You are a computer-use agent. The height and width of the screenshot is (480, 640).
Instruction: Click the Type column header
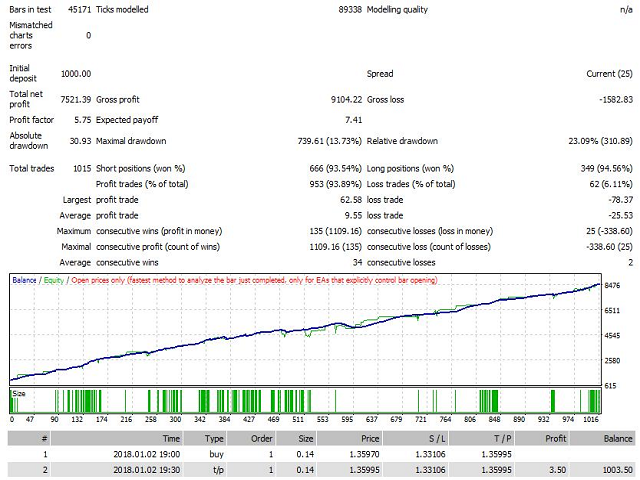(215, 437)
